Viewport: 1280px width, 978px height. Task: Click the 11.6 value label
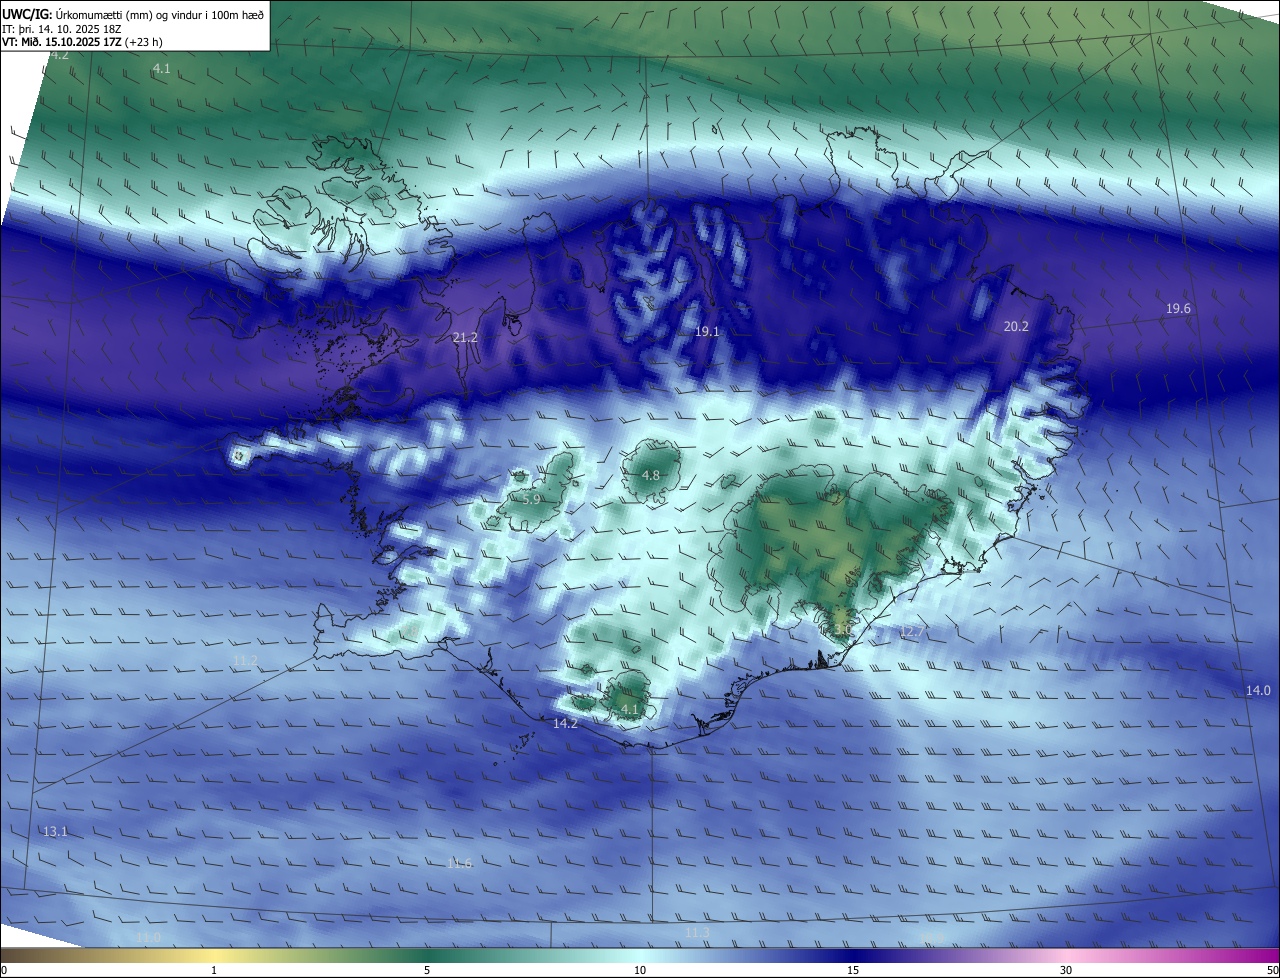click(459, 864)
